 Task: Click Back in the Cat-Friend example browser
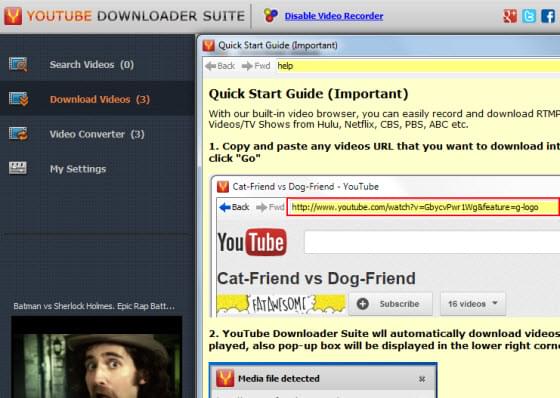point(234,207)
